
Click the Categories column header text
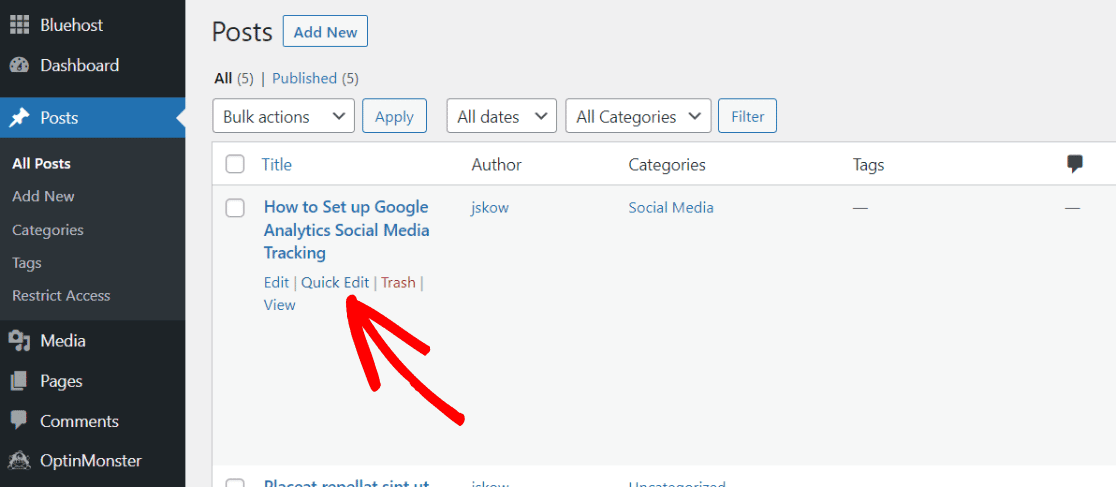[x=667, y=164]
